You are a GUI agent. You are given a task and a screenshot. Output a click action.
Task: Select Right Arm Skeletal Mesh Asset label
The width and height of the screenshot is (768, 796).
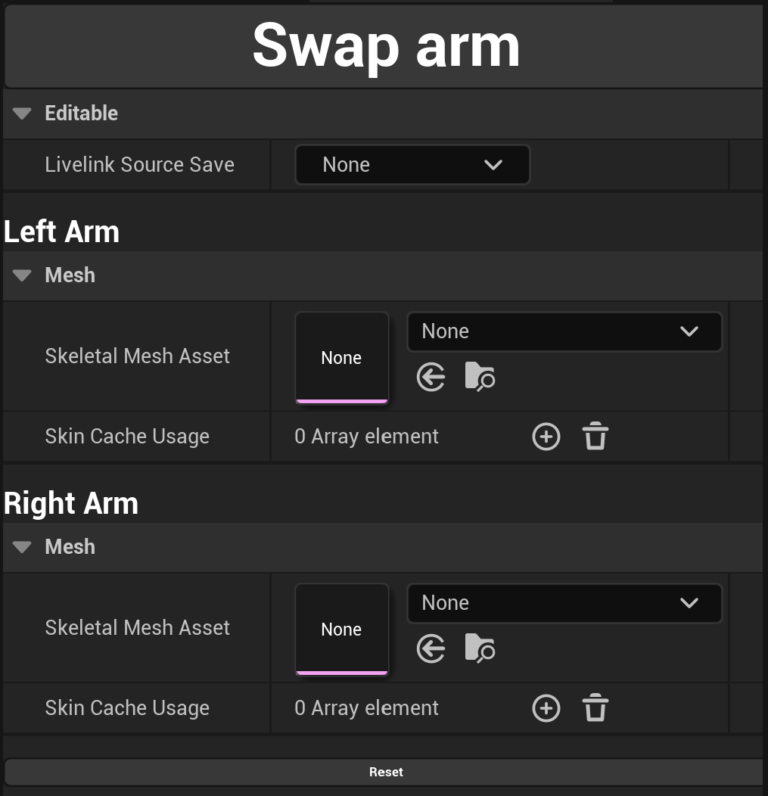click(137, 628)
